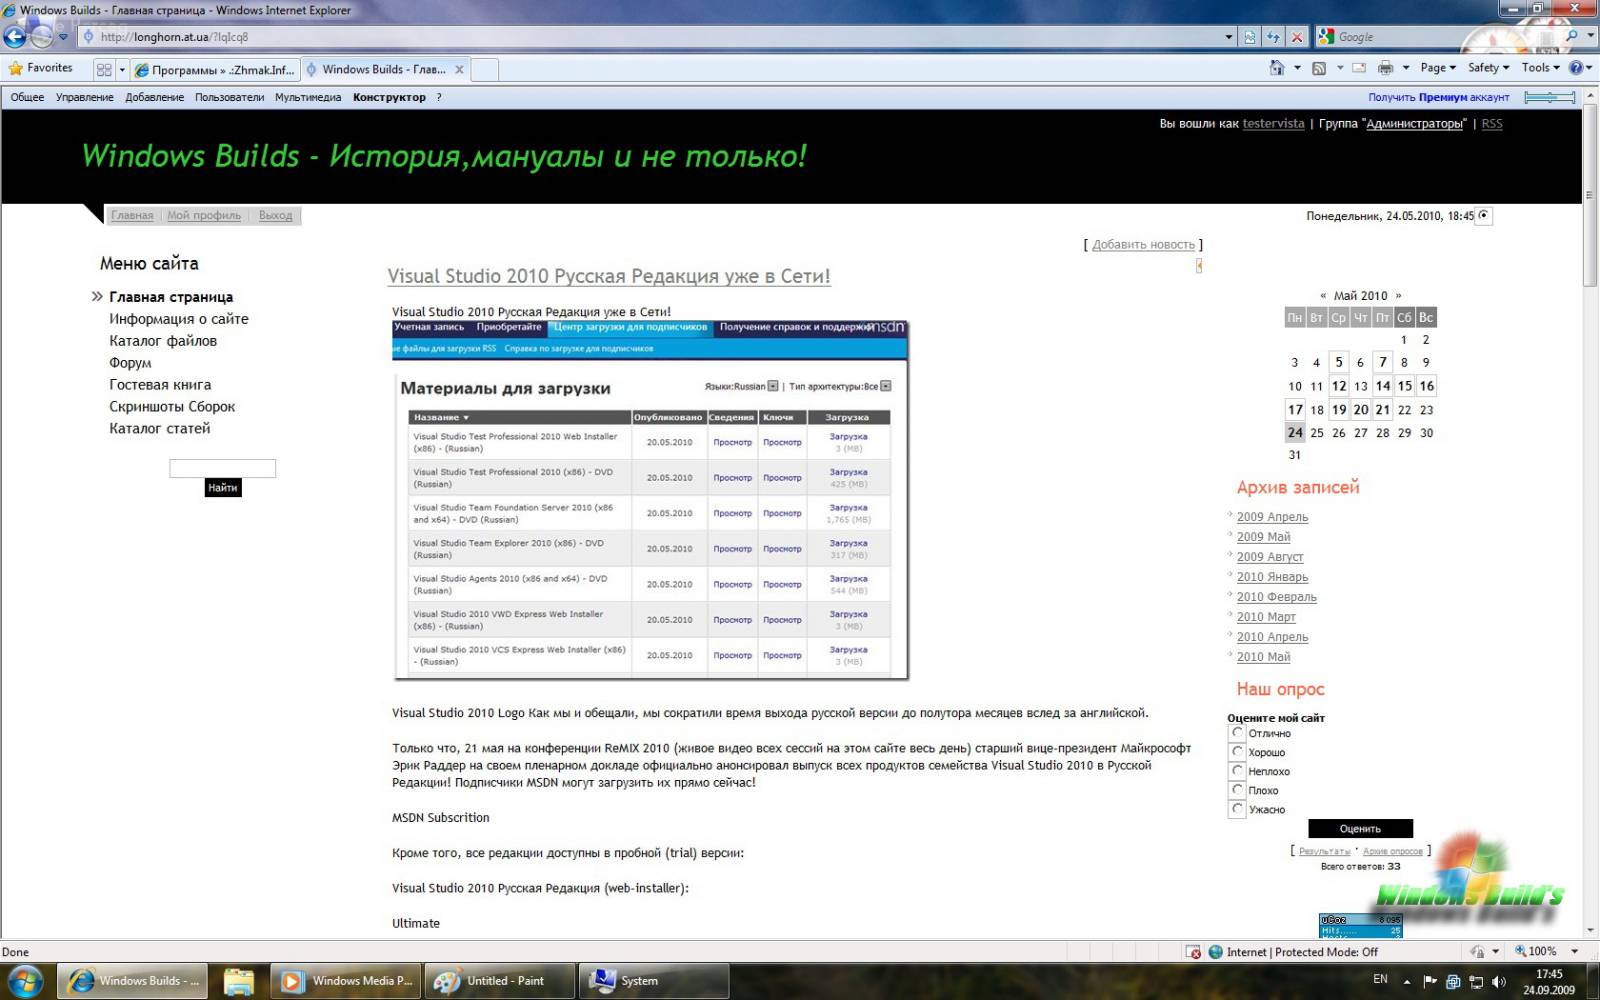
Task: Close the Windows Builds tab
Action: 459,70
